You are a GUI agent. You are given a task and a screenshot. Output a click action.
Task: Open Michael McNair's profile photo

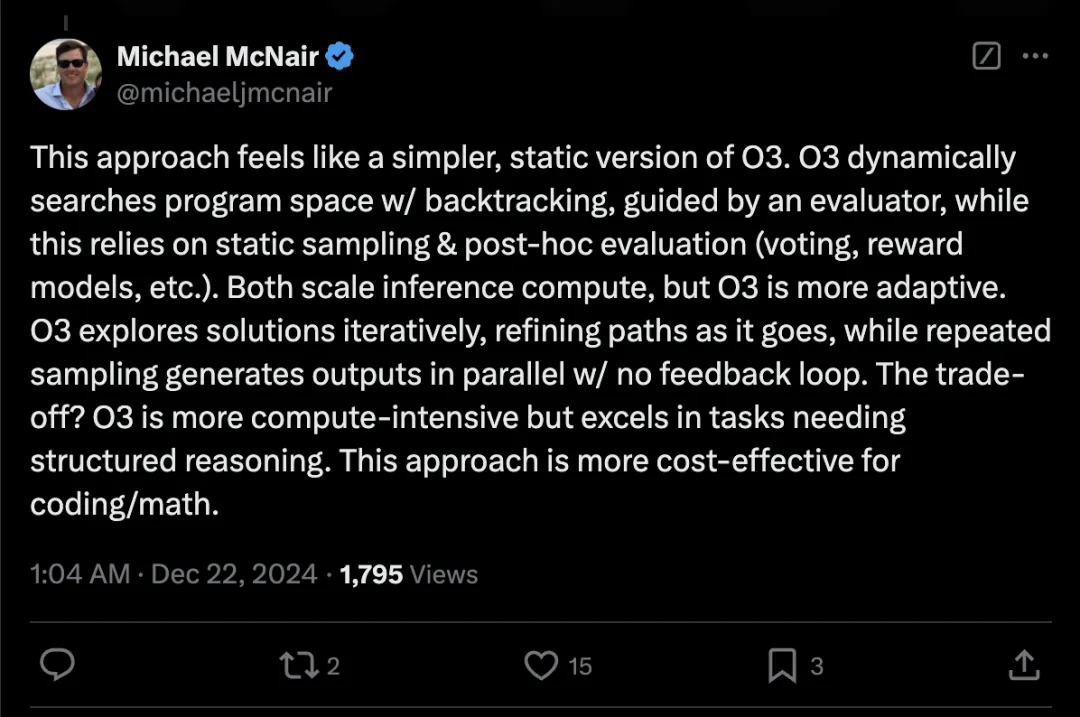click(66, 74)
